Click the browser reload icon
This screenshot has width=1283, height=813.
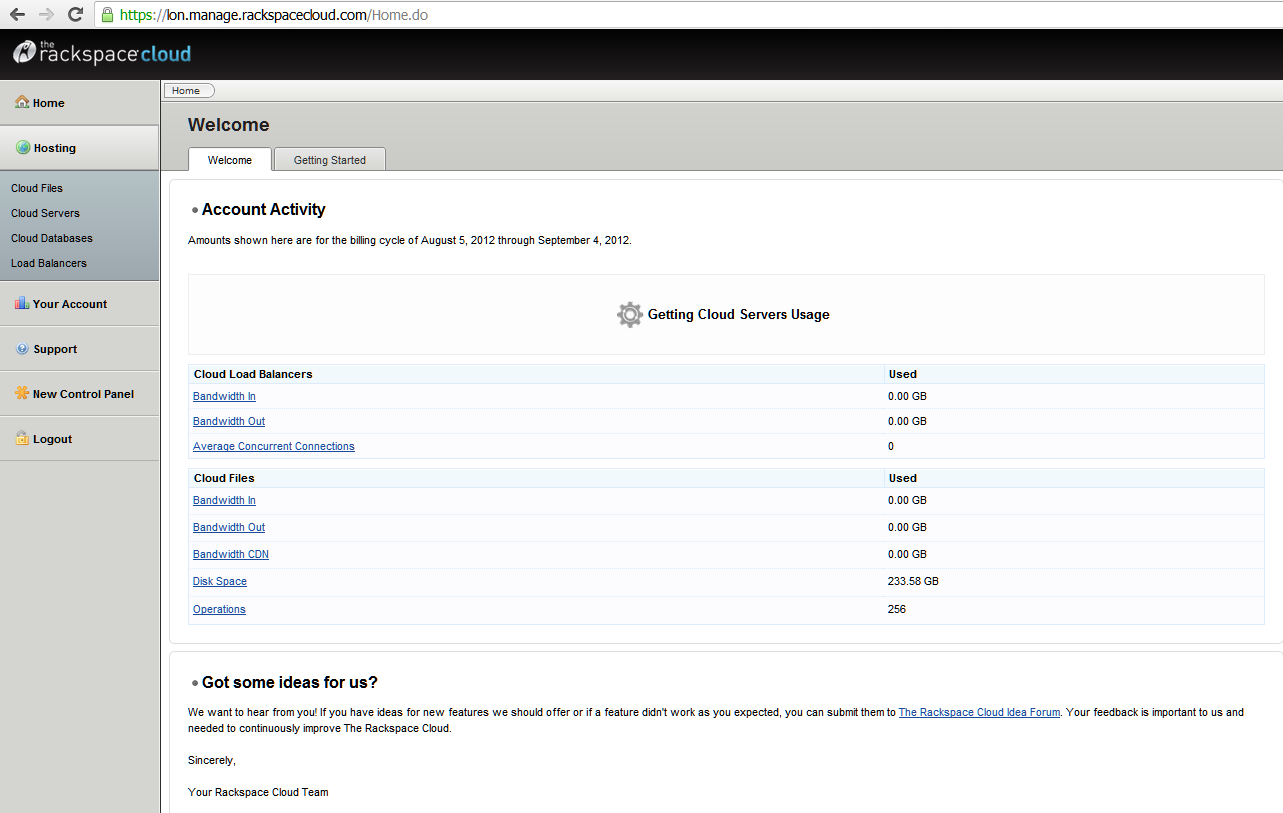75,14
